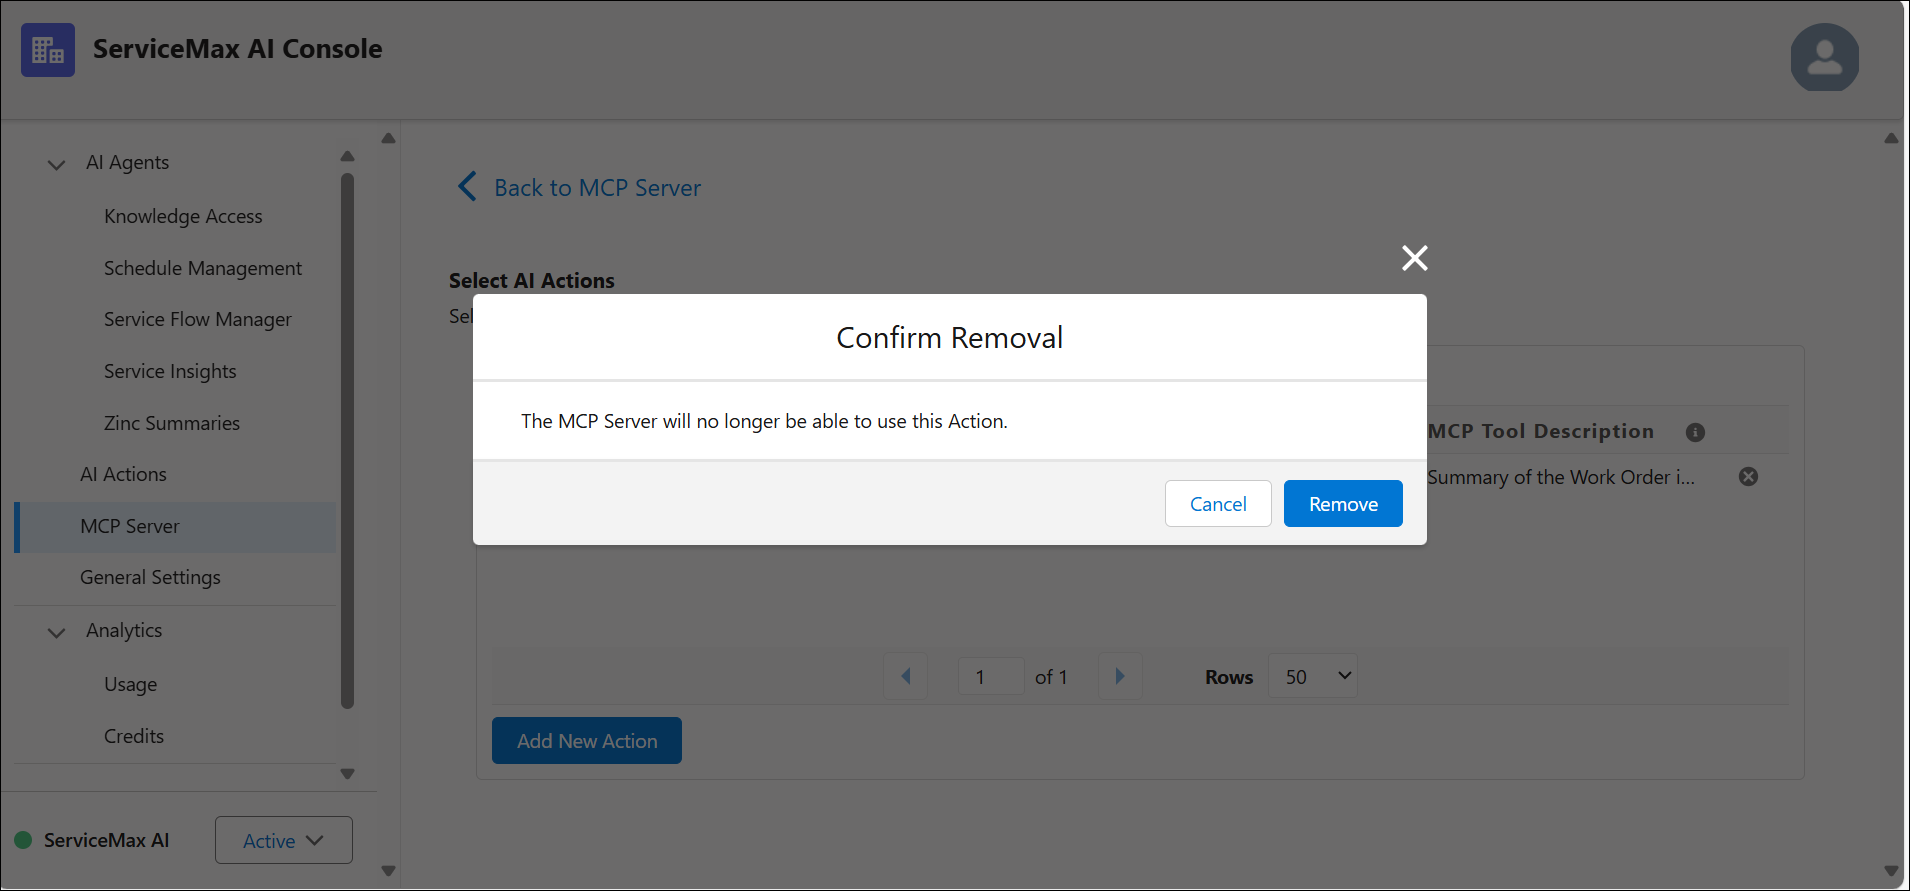Collapse the AI Agents section chevron

(57, 164)
